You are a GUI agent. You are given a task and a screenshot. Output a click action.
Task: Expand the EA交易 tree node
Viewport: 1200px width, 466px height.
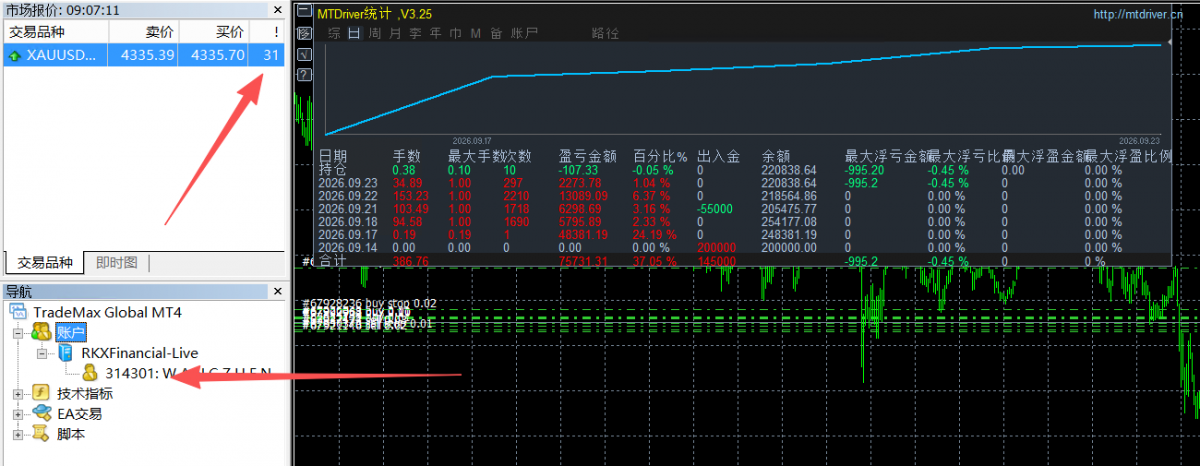[x=17, y=414]
